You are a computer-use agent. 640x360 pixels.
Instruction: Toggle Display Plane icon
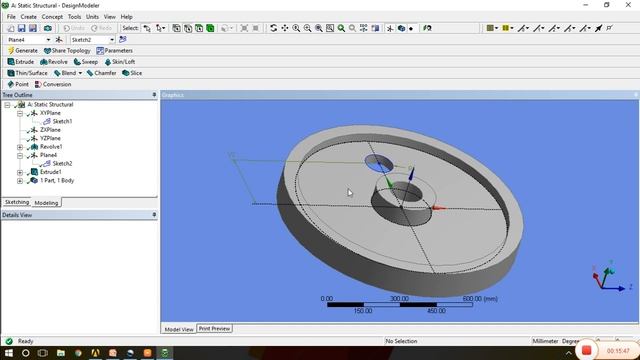390,28
